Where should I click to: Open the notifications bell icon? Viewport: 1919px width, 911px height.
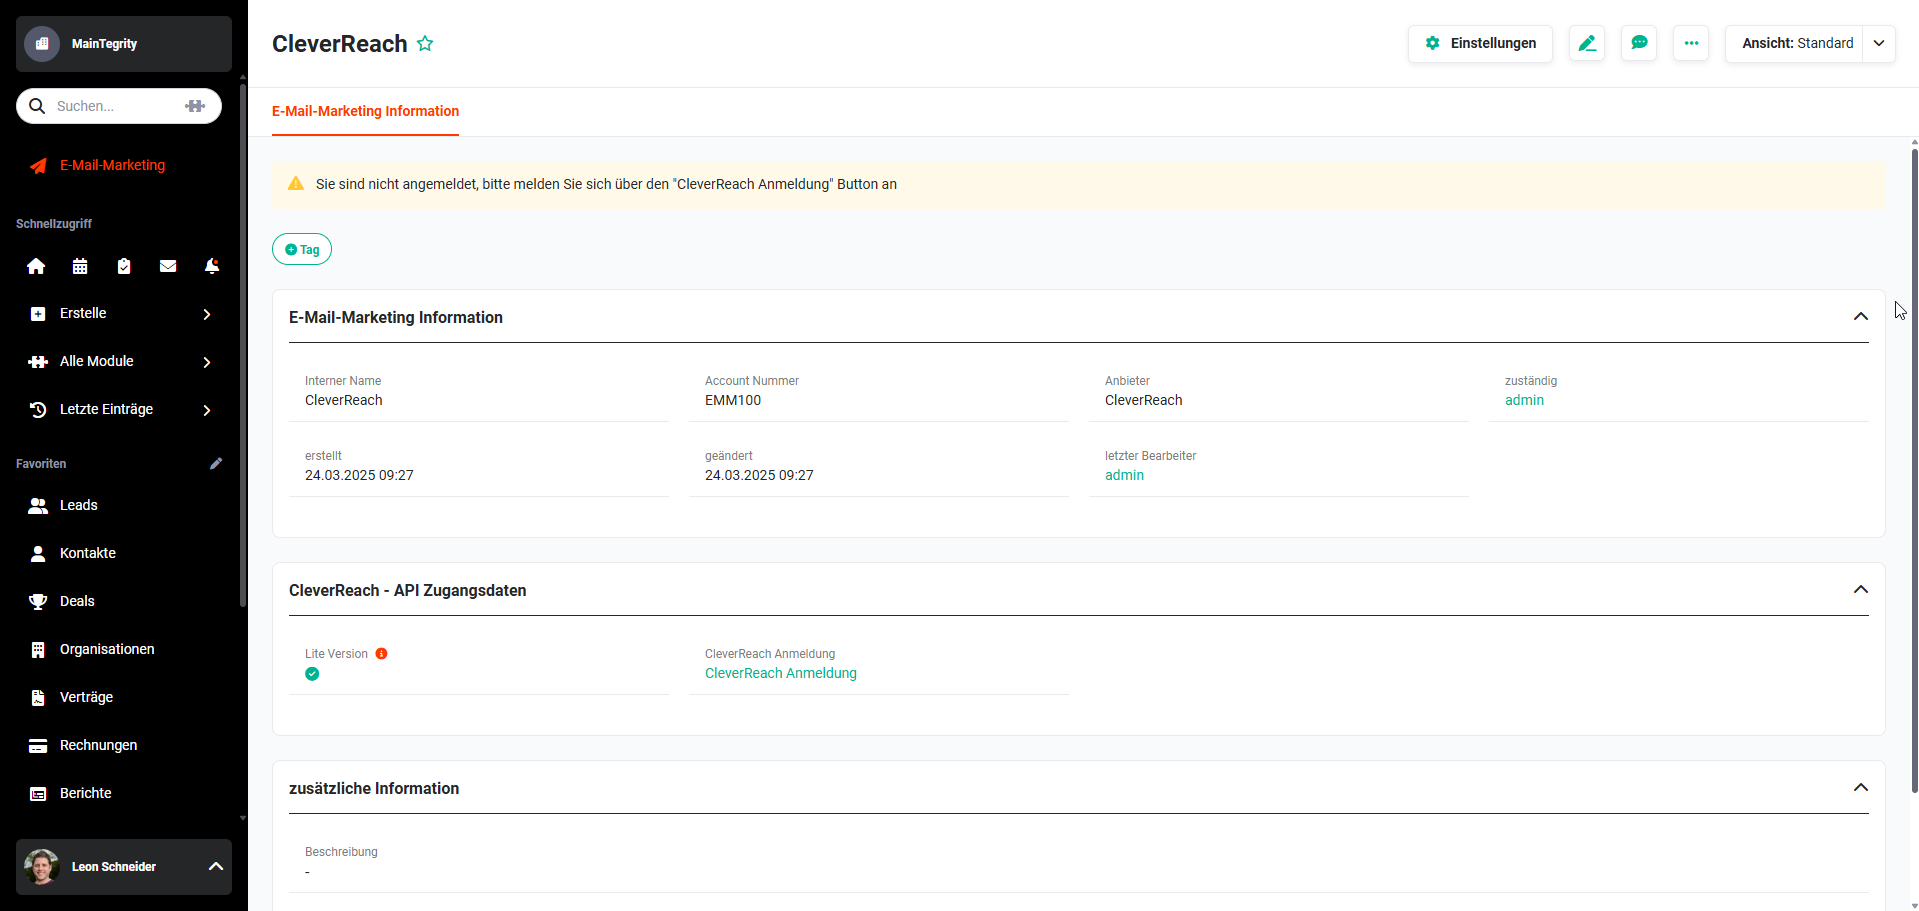tap(212, 266)
